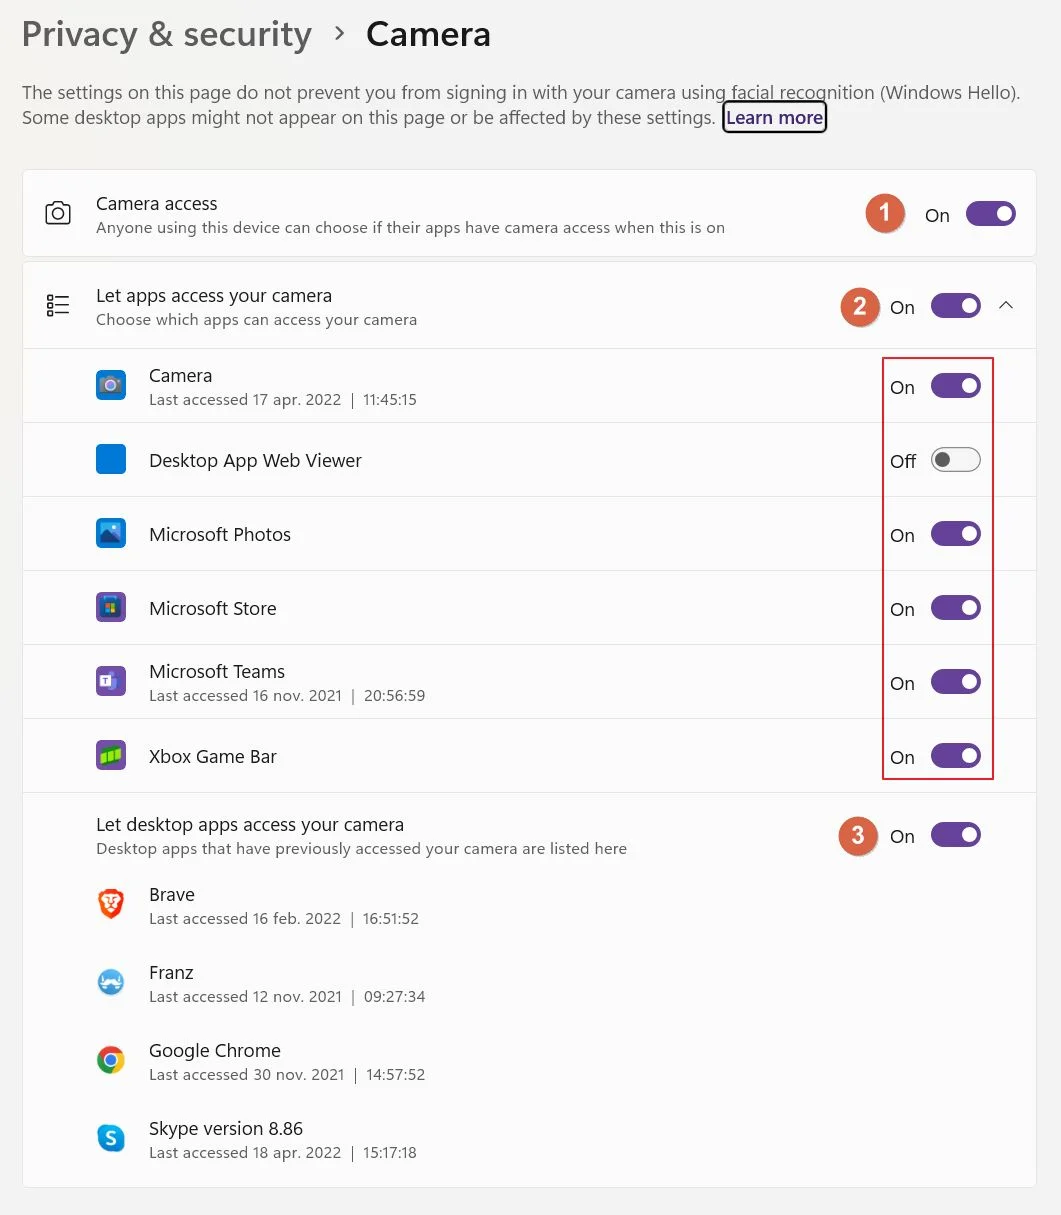
Task: Click the Microsoft Store icon
Action: click(111, 608)
